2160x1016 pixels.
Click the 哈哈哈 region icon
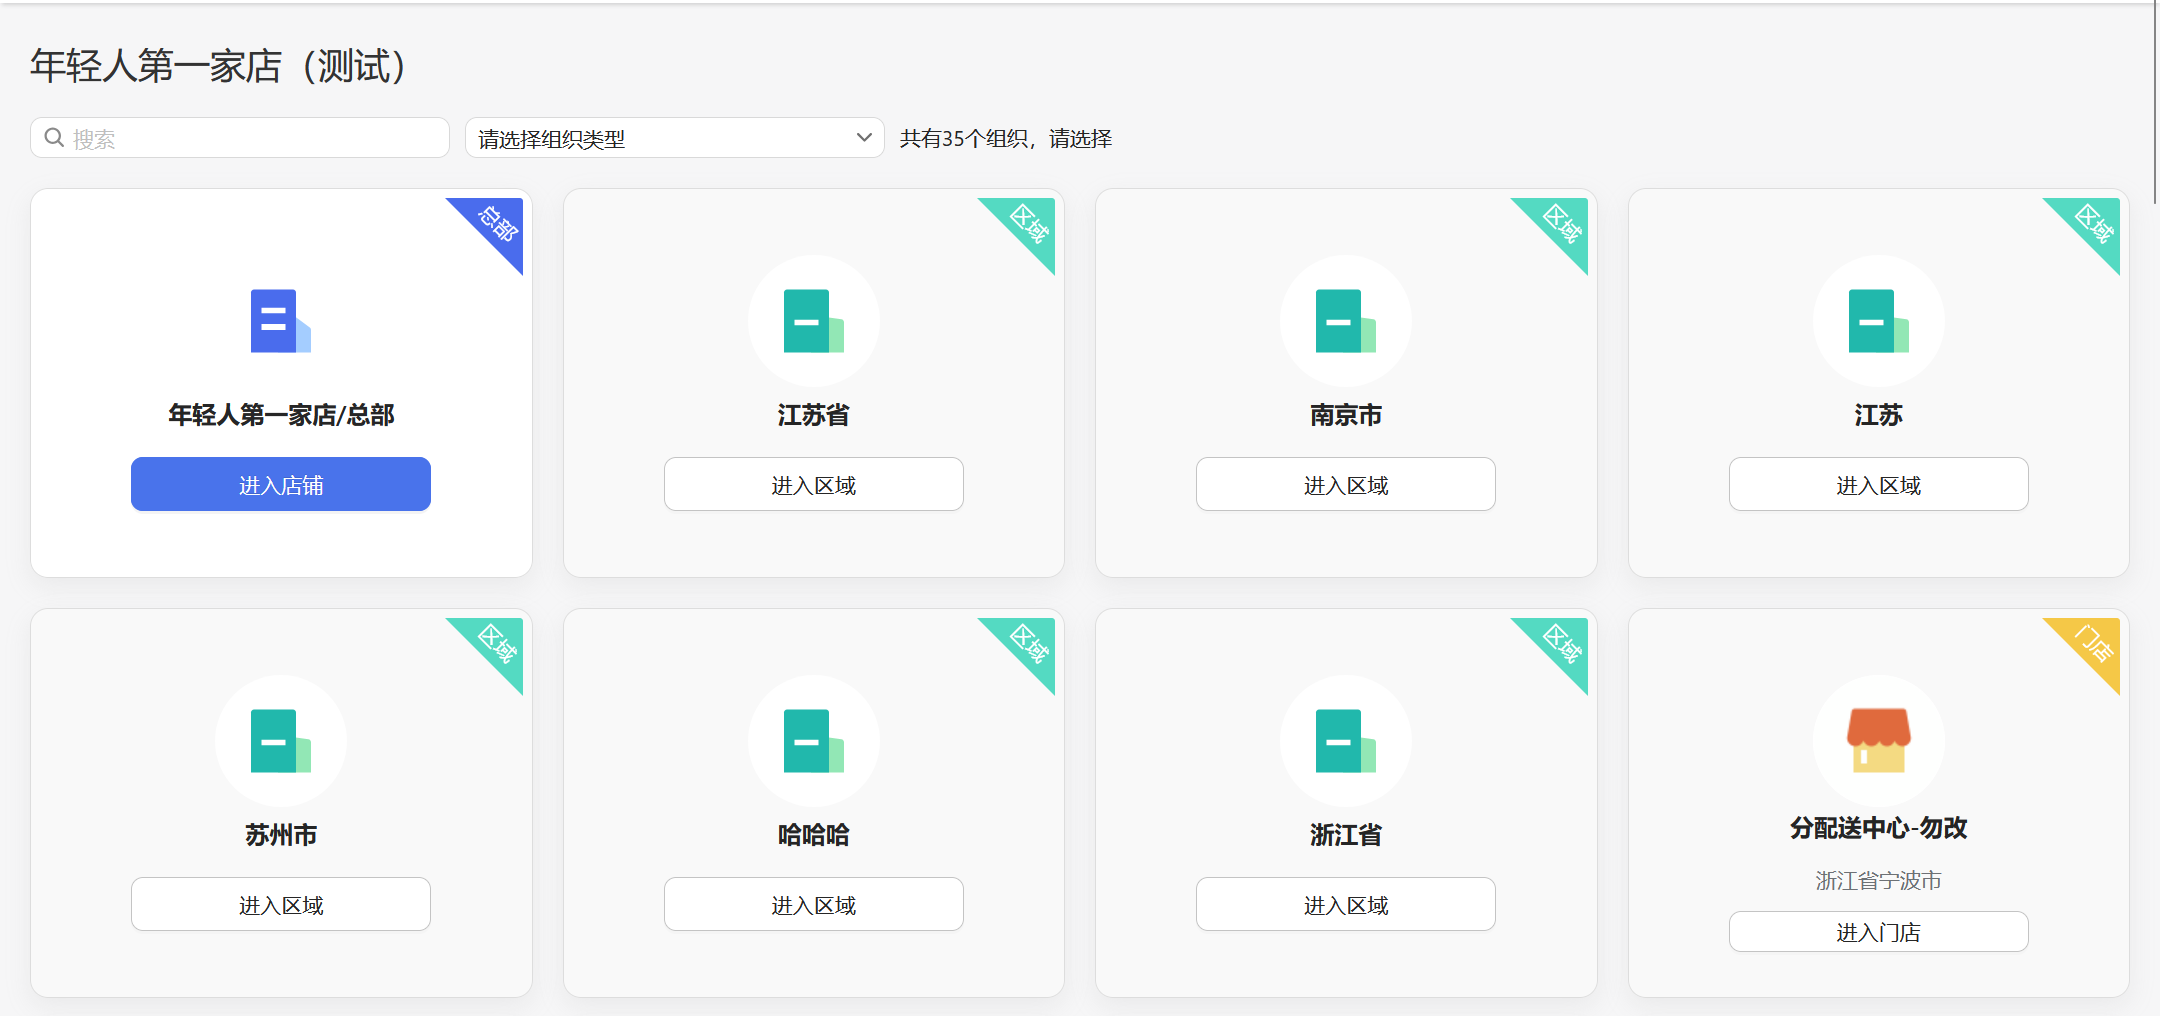click(814, 741)
